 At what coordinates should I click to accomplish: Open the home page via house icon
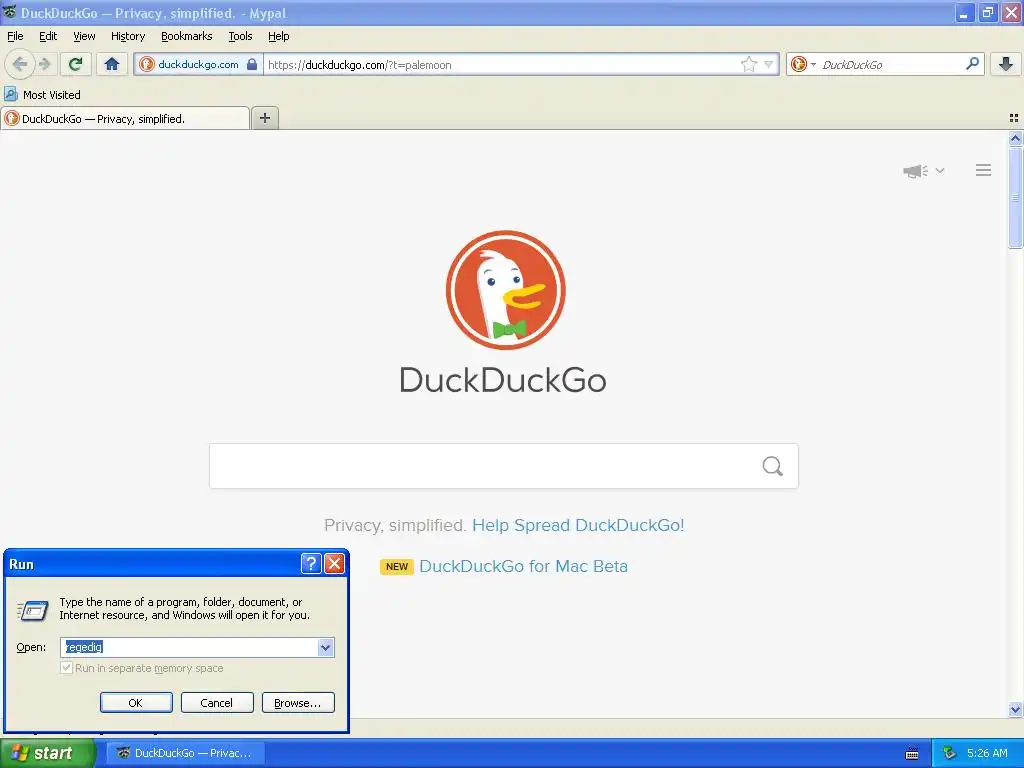112,64
